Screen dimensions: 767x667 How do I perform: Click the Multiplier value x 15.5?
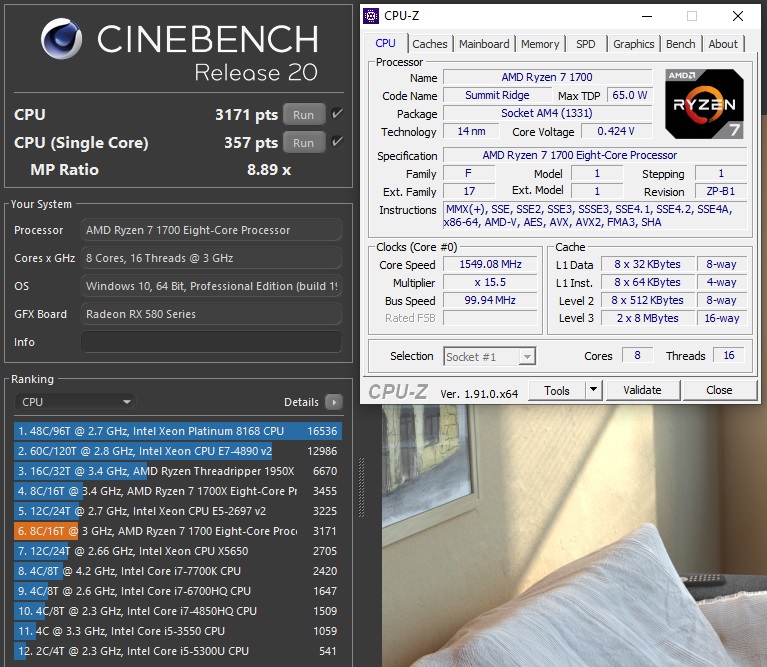491,283
